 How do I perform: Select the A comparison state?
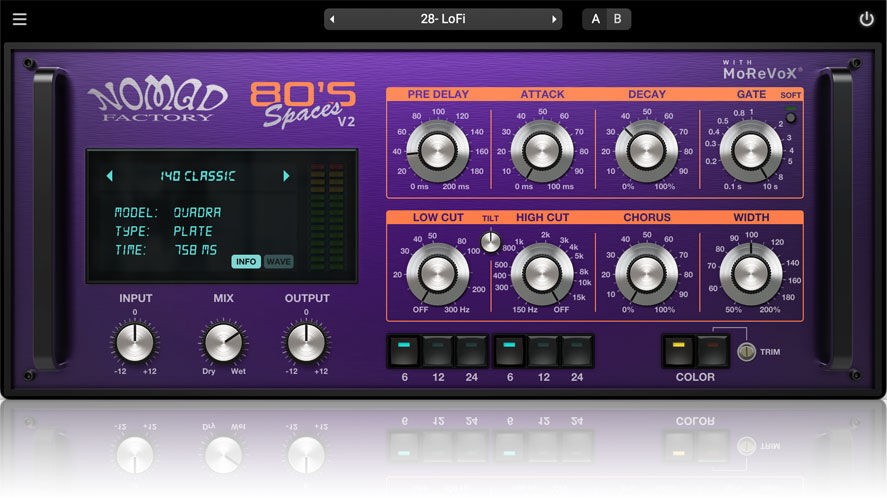point(596,19)
